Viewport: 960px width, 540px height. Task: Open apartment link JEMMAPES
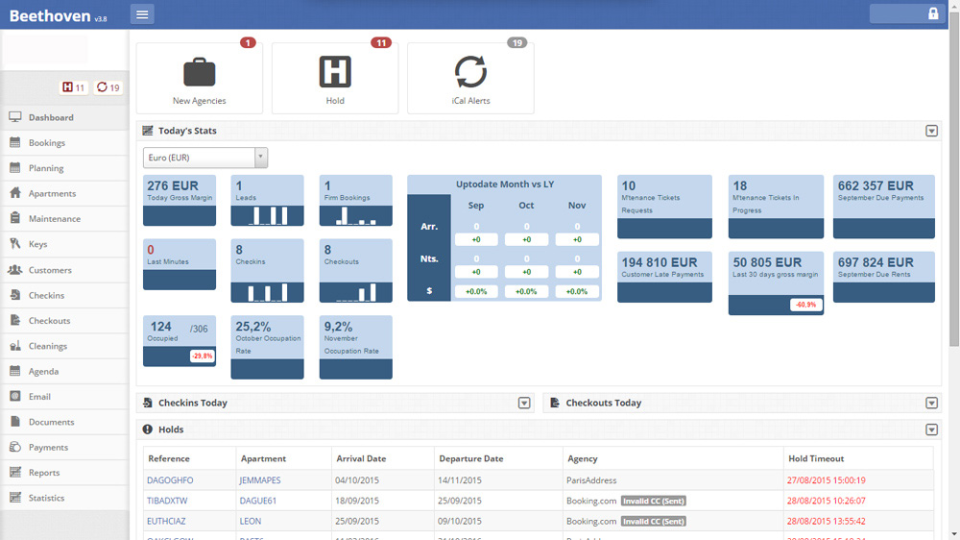[260, 480]
